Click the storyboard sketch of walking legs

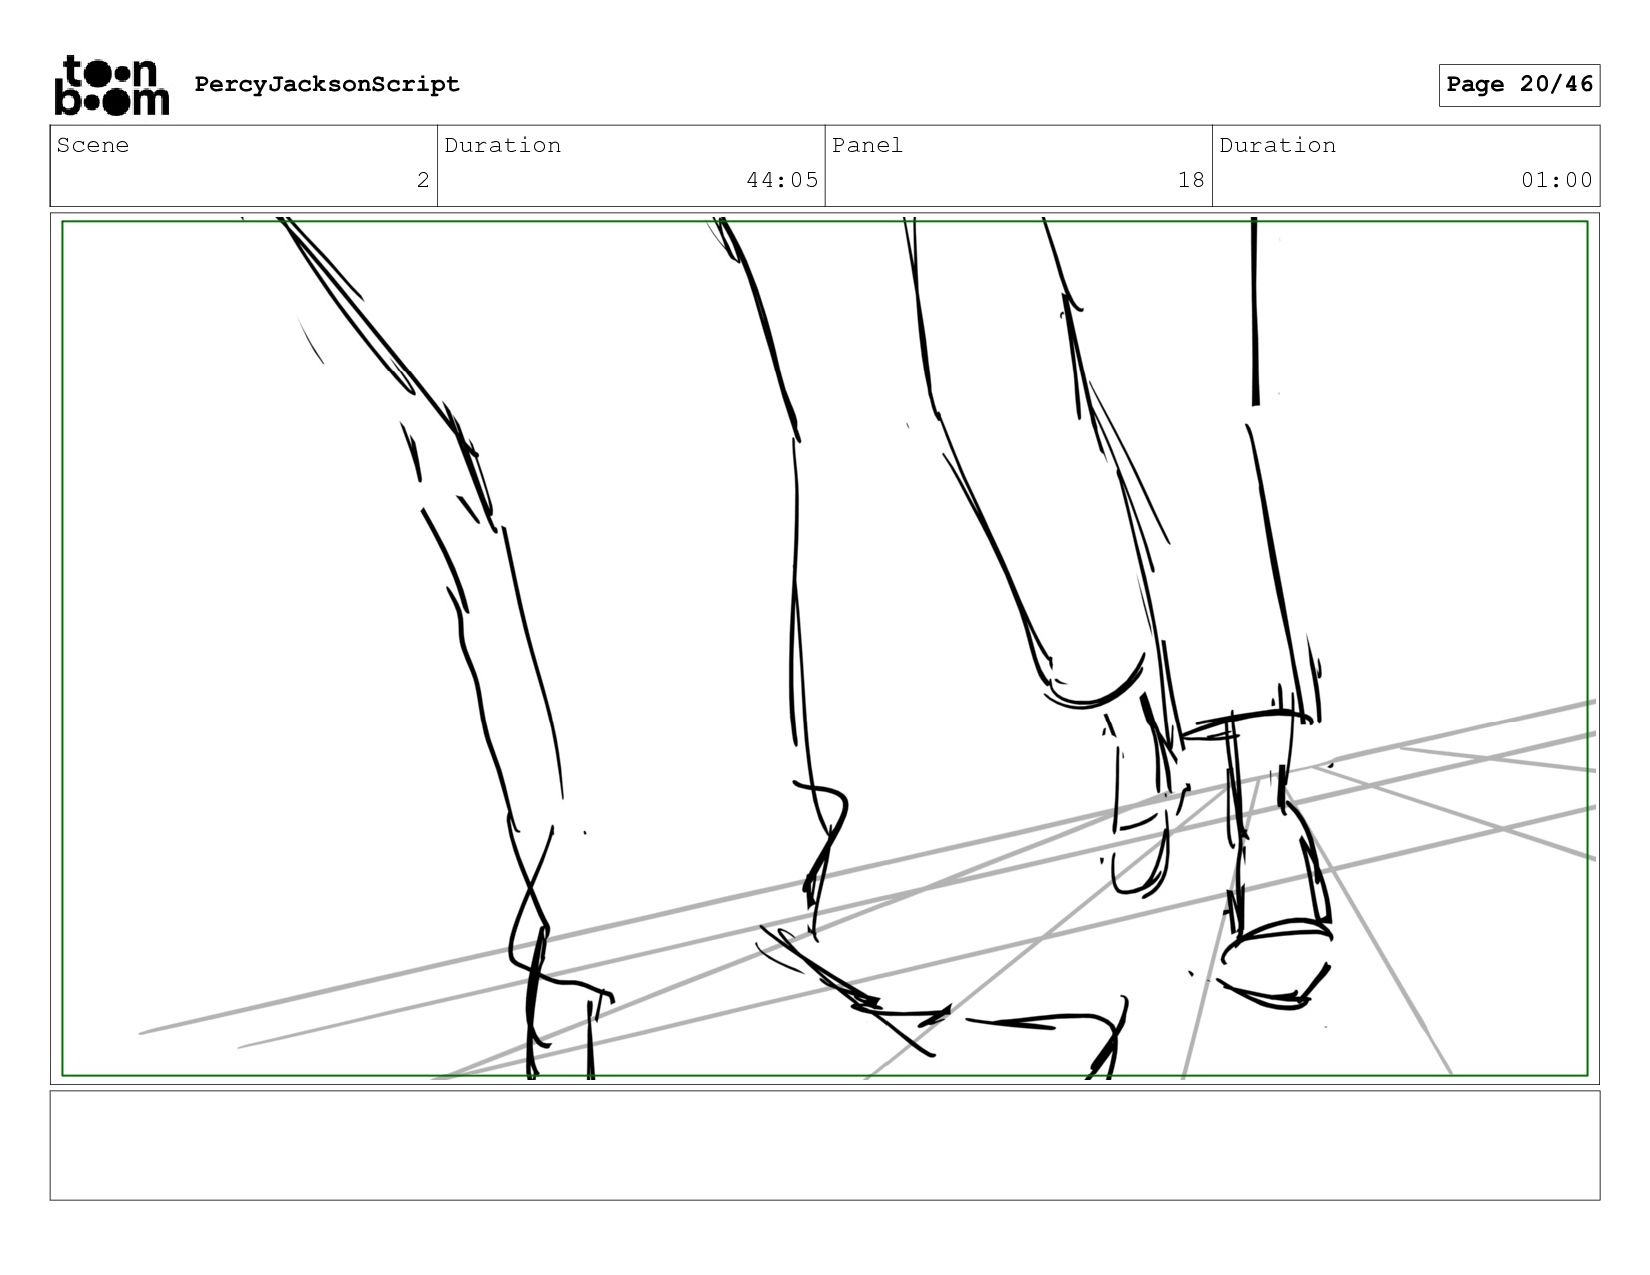(825, 648)
